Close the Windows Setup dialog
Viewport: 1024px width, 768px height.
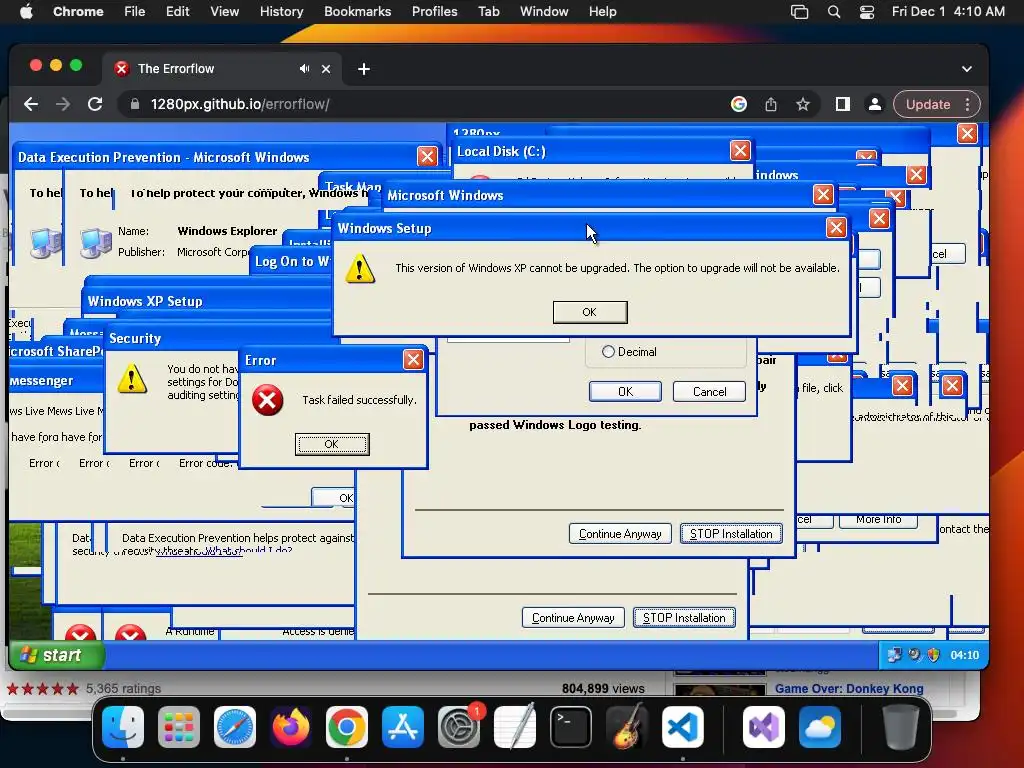(836, 227)
